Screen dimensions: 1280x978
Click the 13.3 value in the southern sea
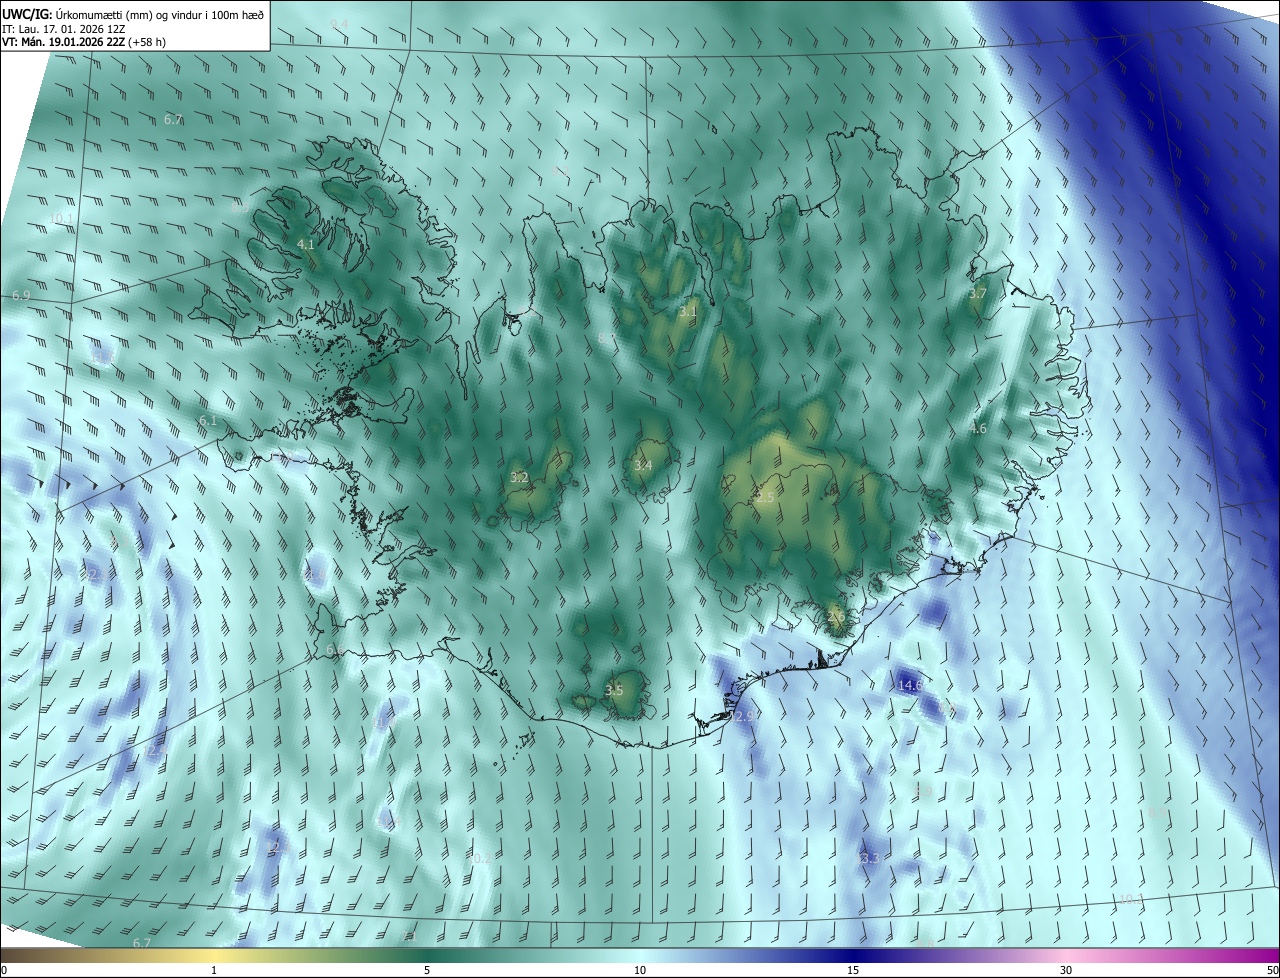[x=868, y=859]
